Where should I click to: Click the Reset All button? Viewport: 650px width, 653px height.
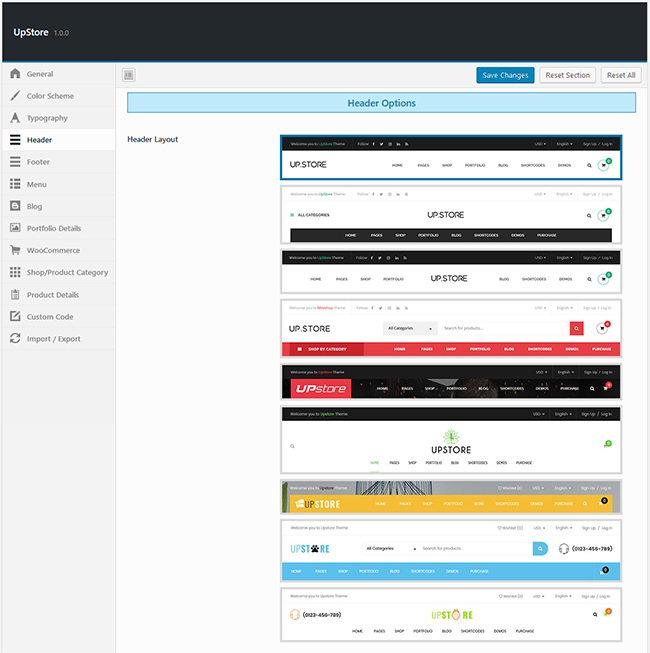click(621, 75)
